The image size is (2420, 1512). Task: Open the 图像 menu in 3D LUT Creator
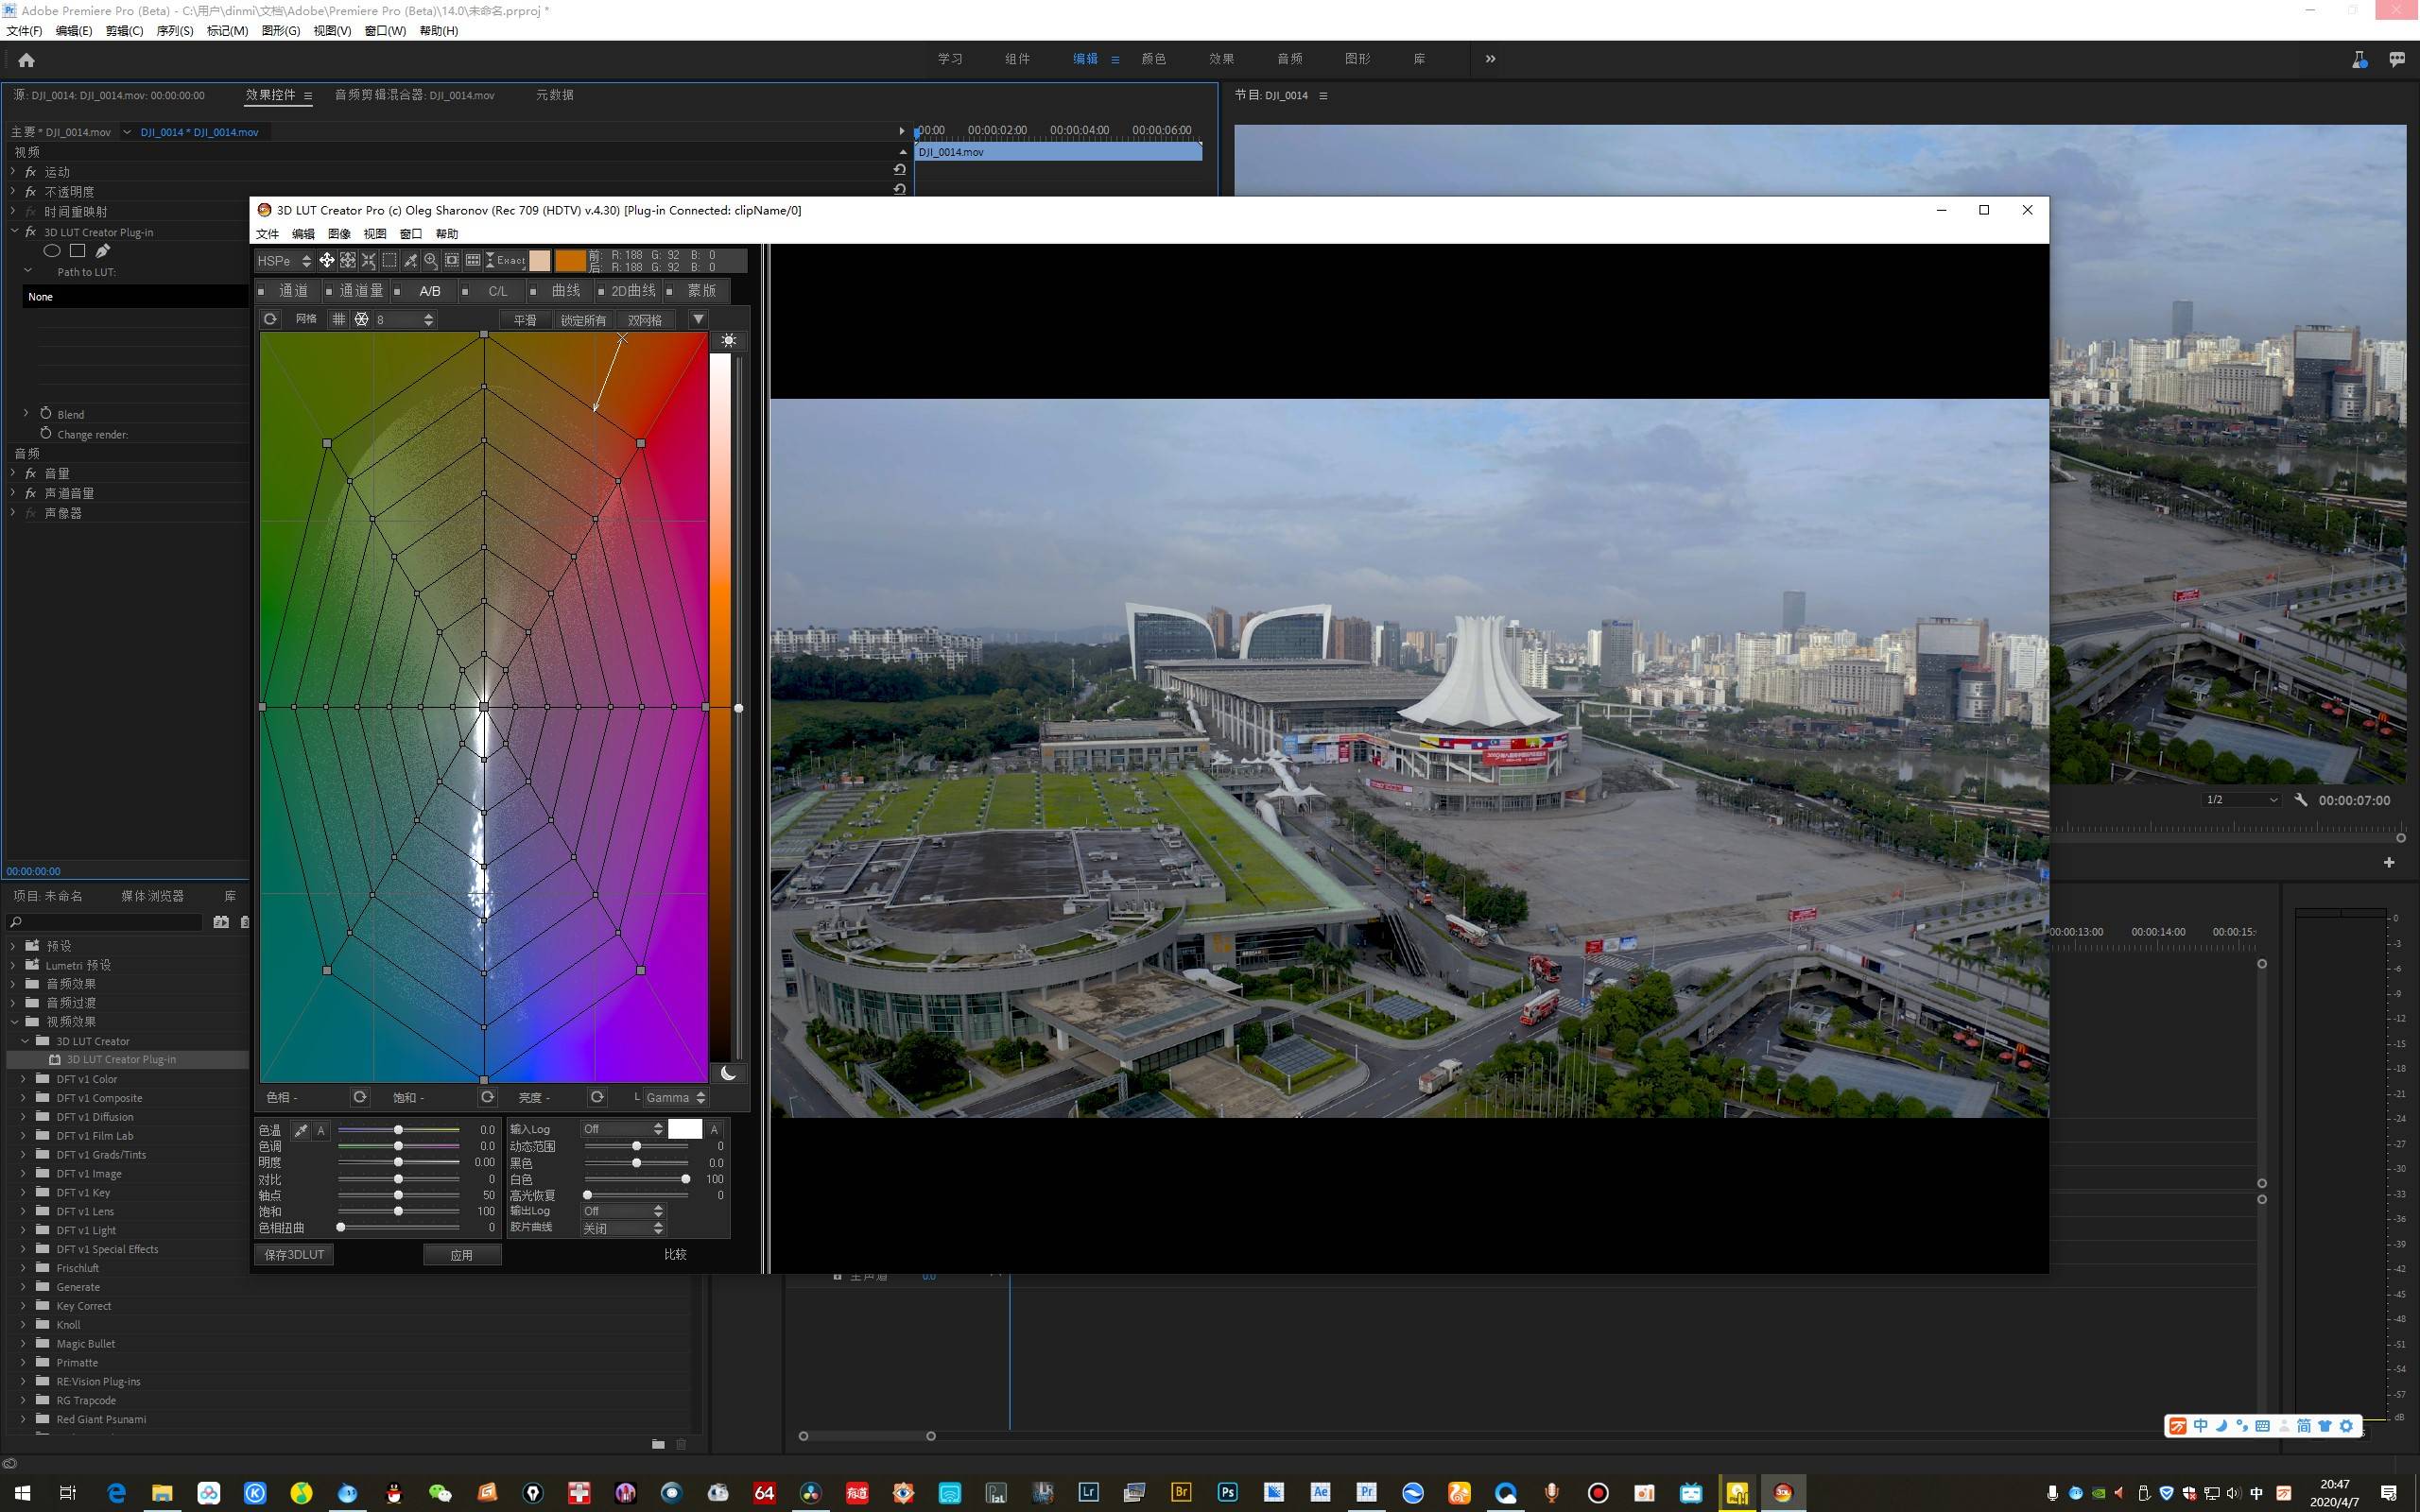point(339,234)
